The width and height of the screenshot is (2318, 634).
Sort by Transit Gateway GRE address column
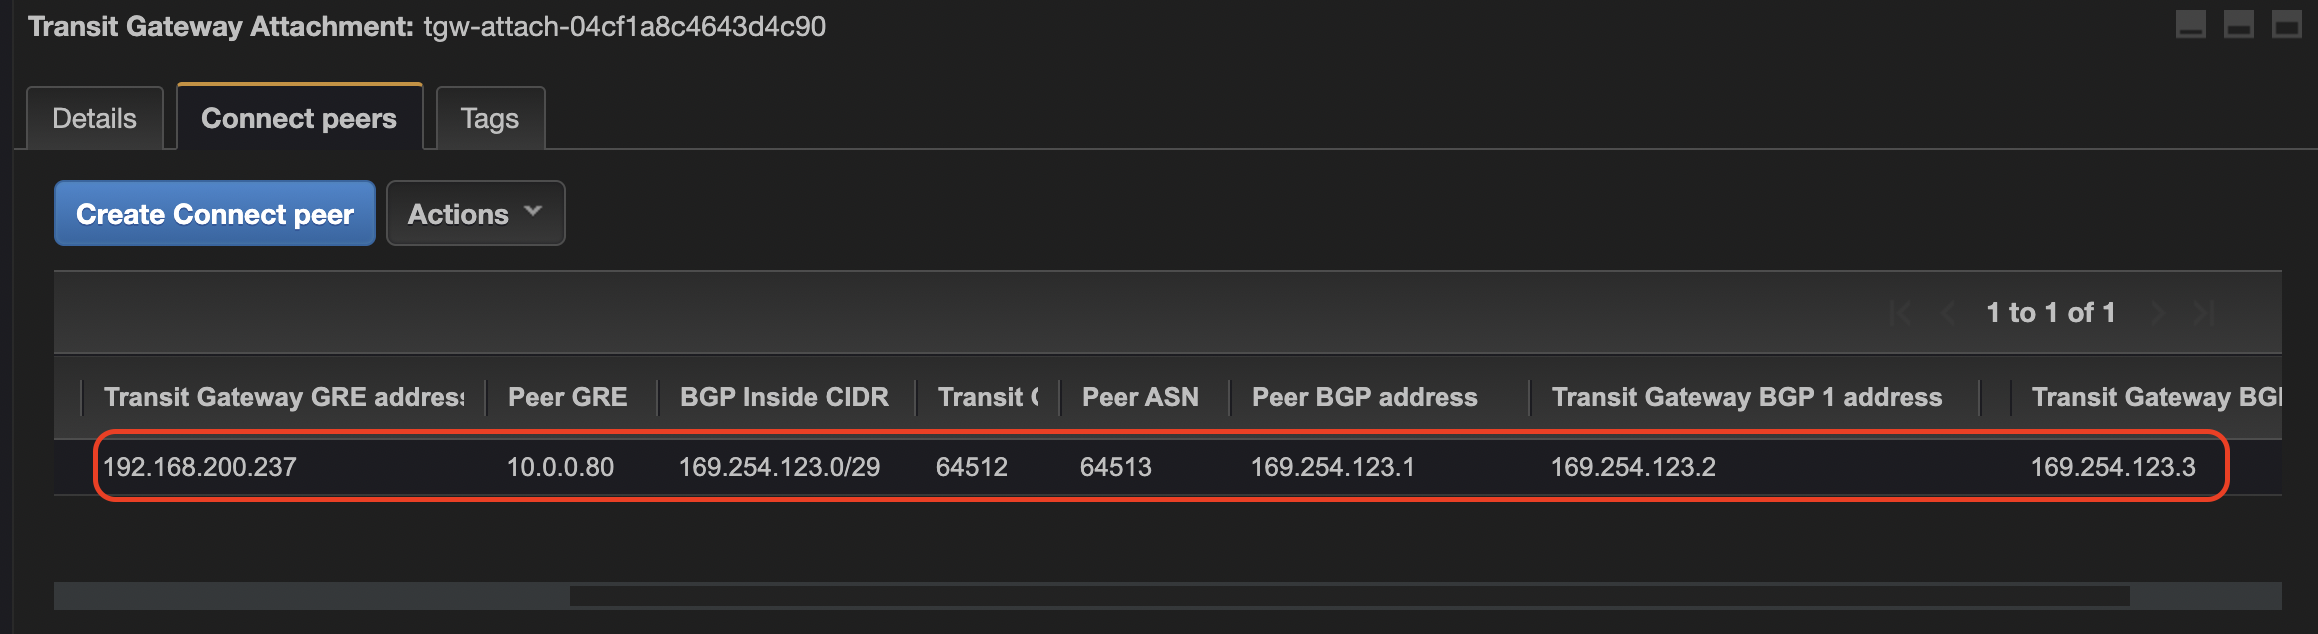pos(284,397)
